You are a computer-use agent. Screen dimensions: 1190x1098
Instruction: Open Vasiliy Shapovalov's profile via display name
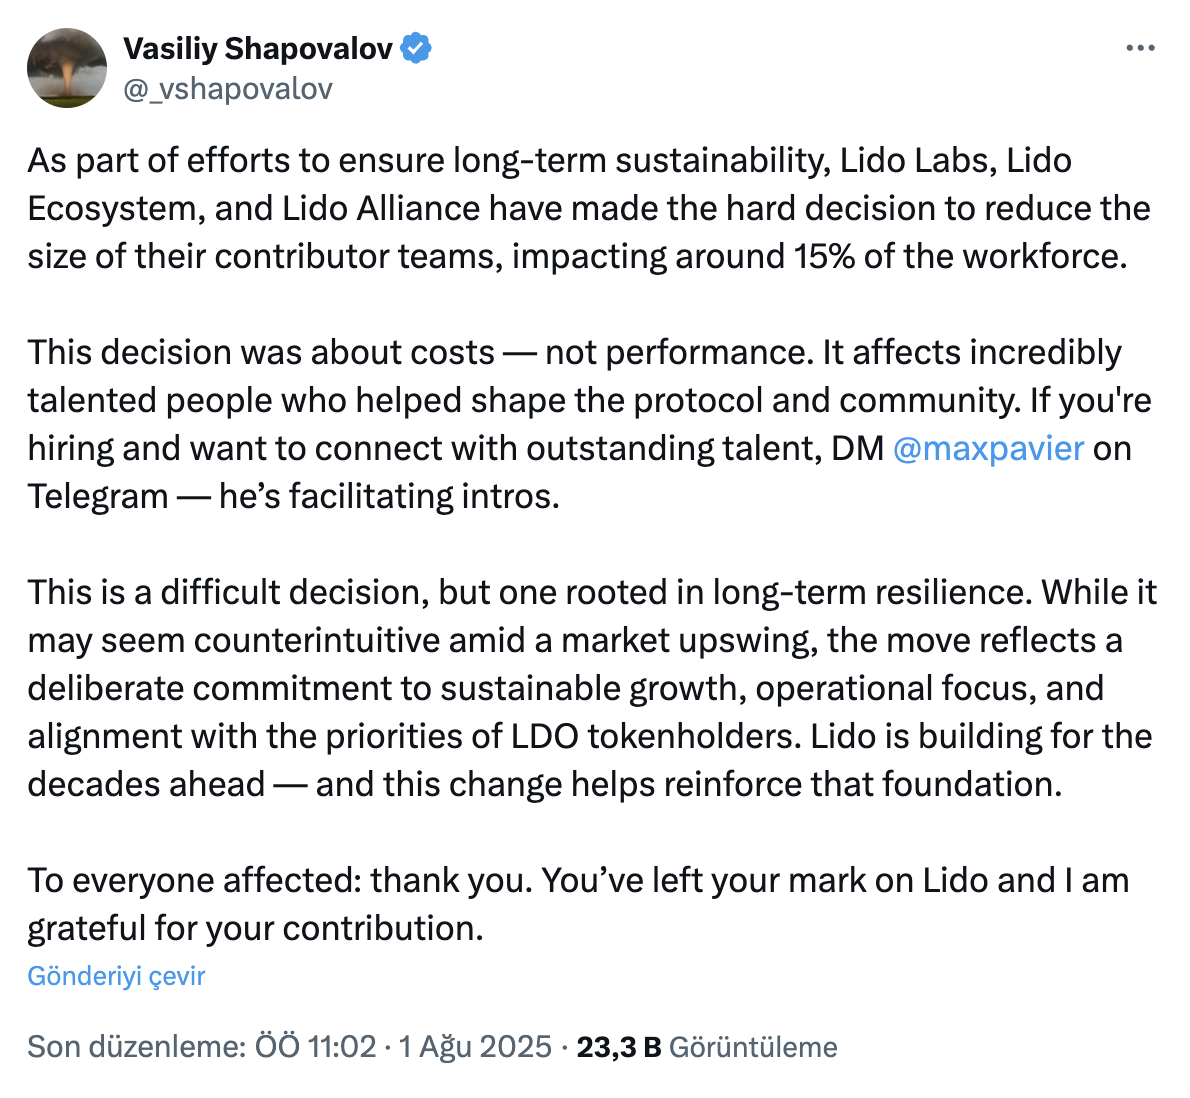click(258, 48)
